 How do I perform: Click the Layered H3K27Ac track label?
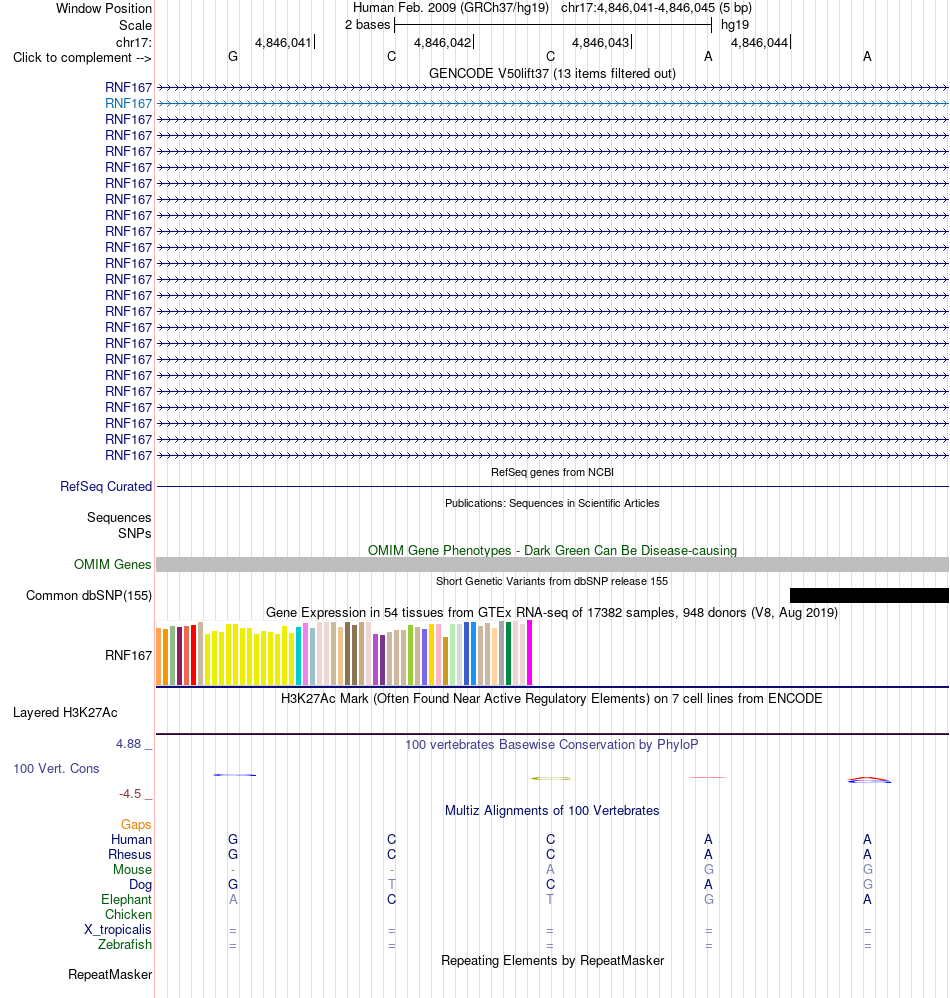[x=66, y=712]
